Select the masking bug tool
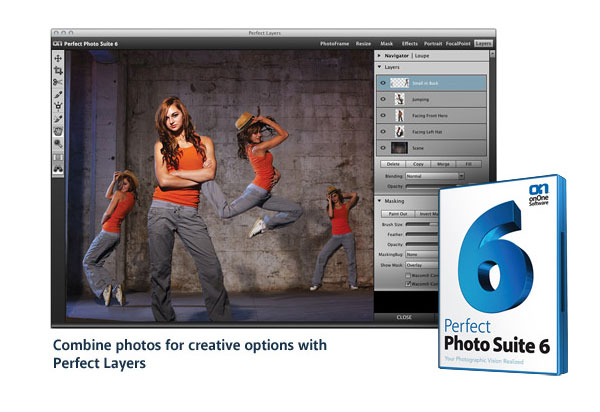This screenshot has height=412, width=600. [58, 106]
